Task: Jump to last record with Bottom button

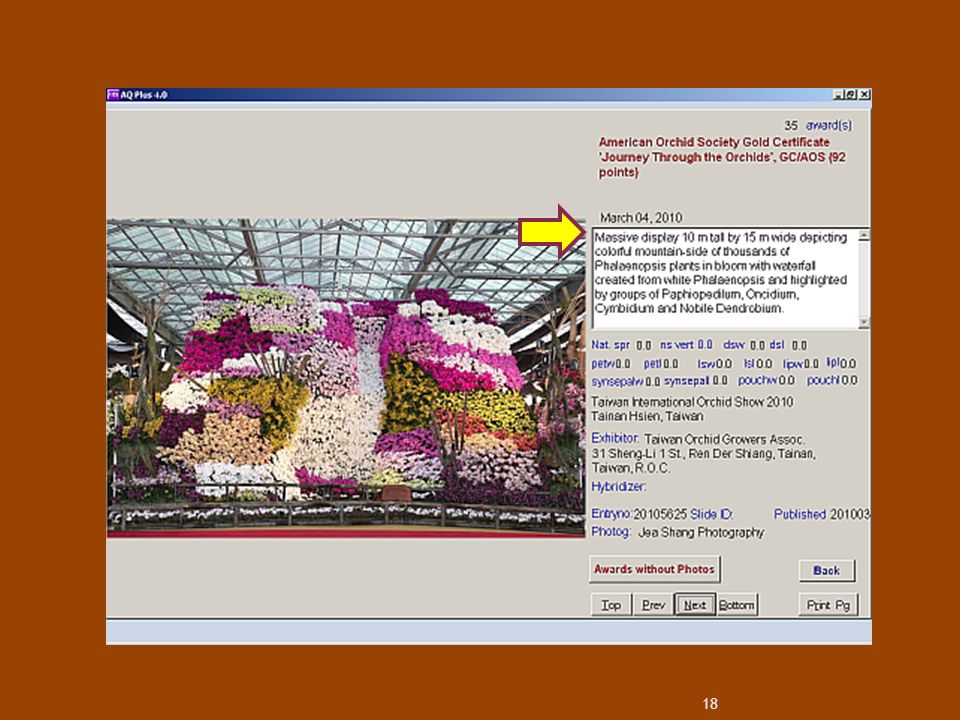Action: pyautogui.click(x=737, y=605)
